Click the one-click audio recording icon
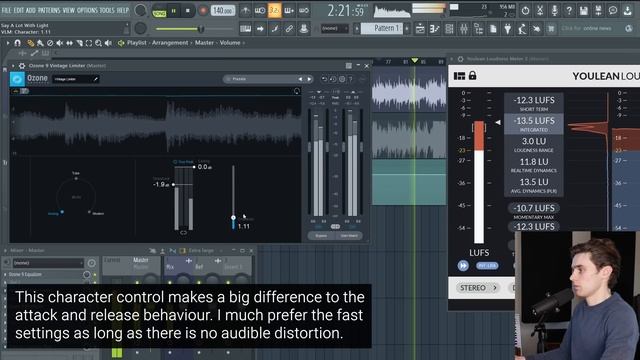 pyautogui.click(x=536, y=29)
